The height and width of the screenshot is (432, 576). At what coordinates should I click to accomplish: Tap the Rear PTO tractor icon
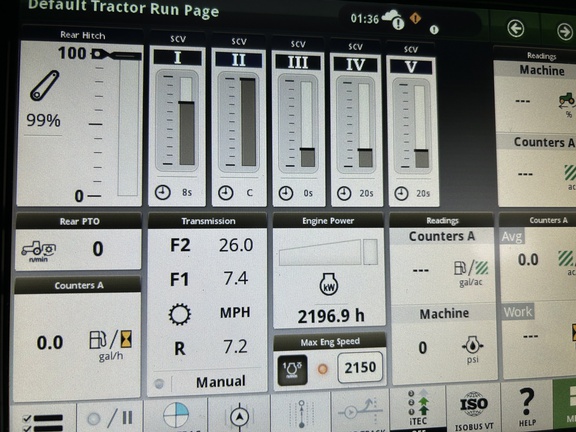click(x=39, y=251)
